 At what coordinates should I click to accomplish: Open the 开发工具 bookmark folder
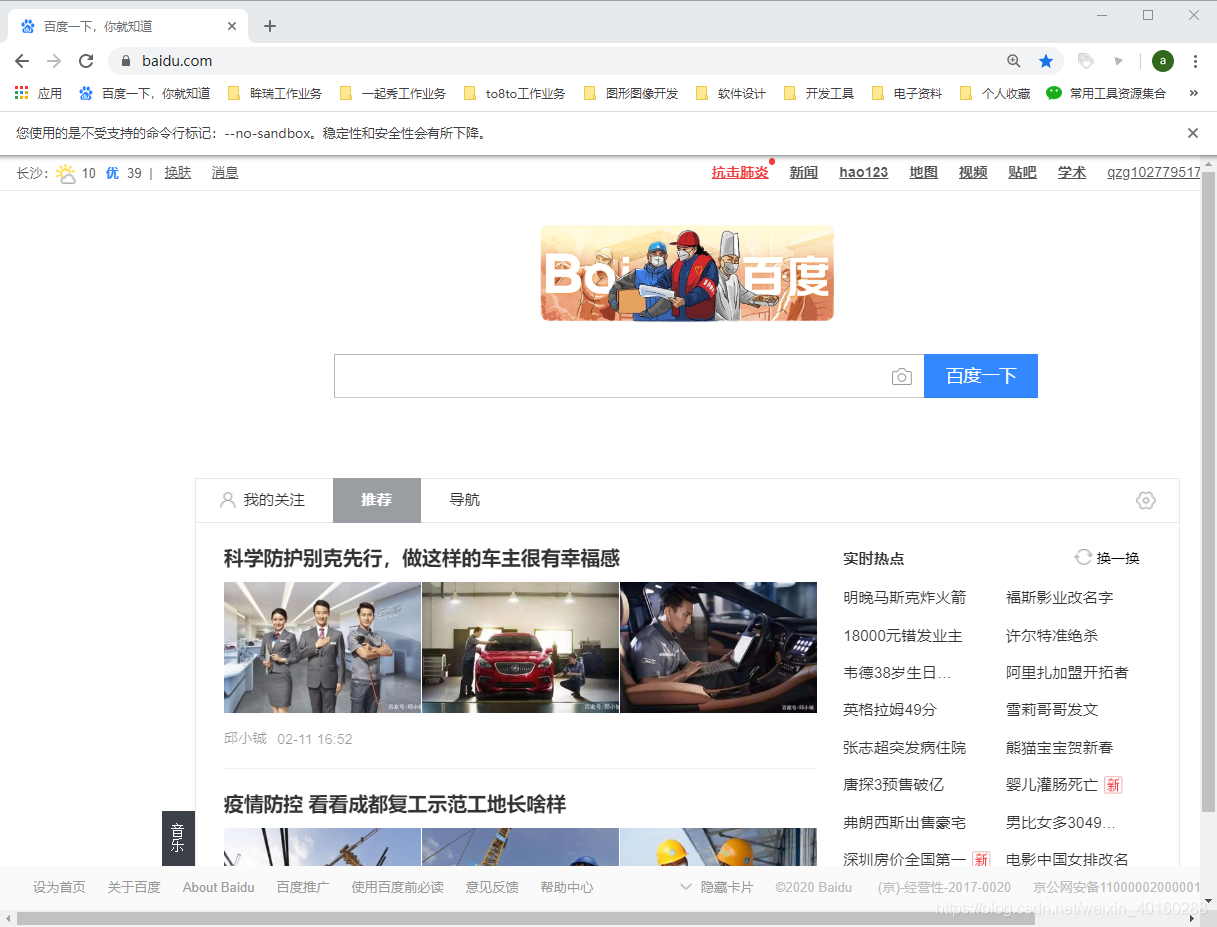819,93
